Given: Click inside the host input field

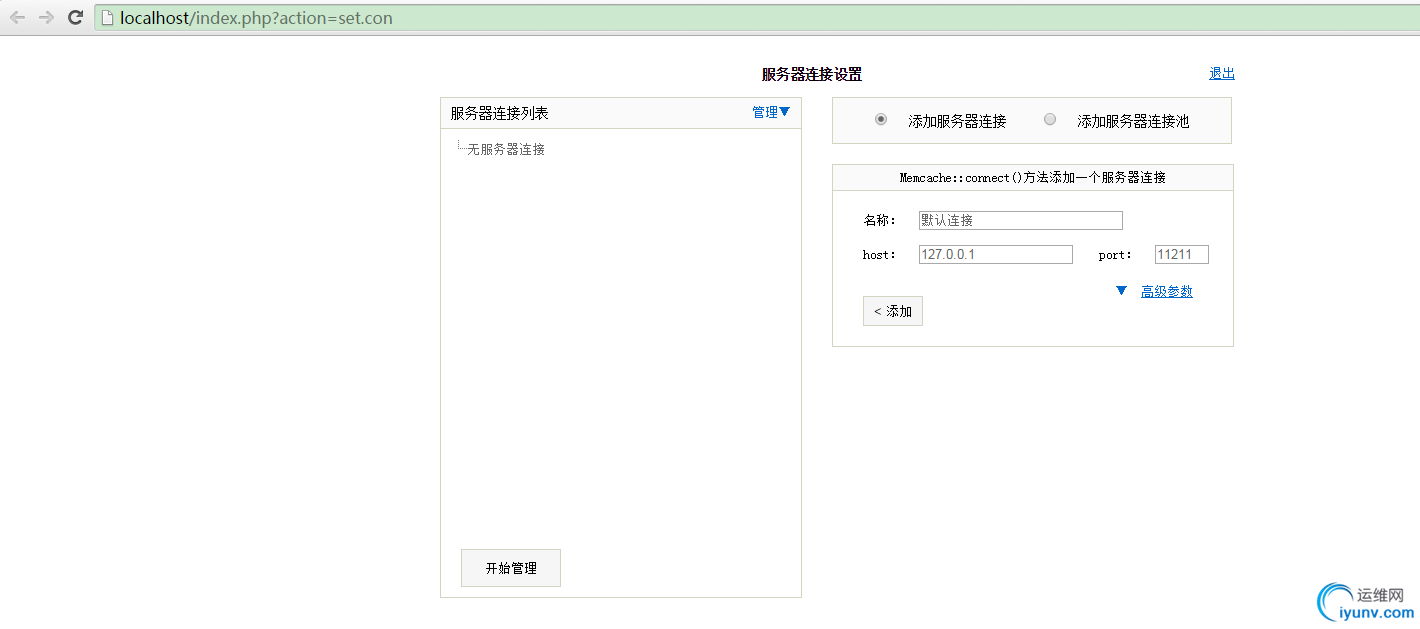Looking at the screenshot, I should pyautogui.click(x=995, y=254).
